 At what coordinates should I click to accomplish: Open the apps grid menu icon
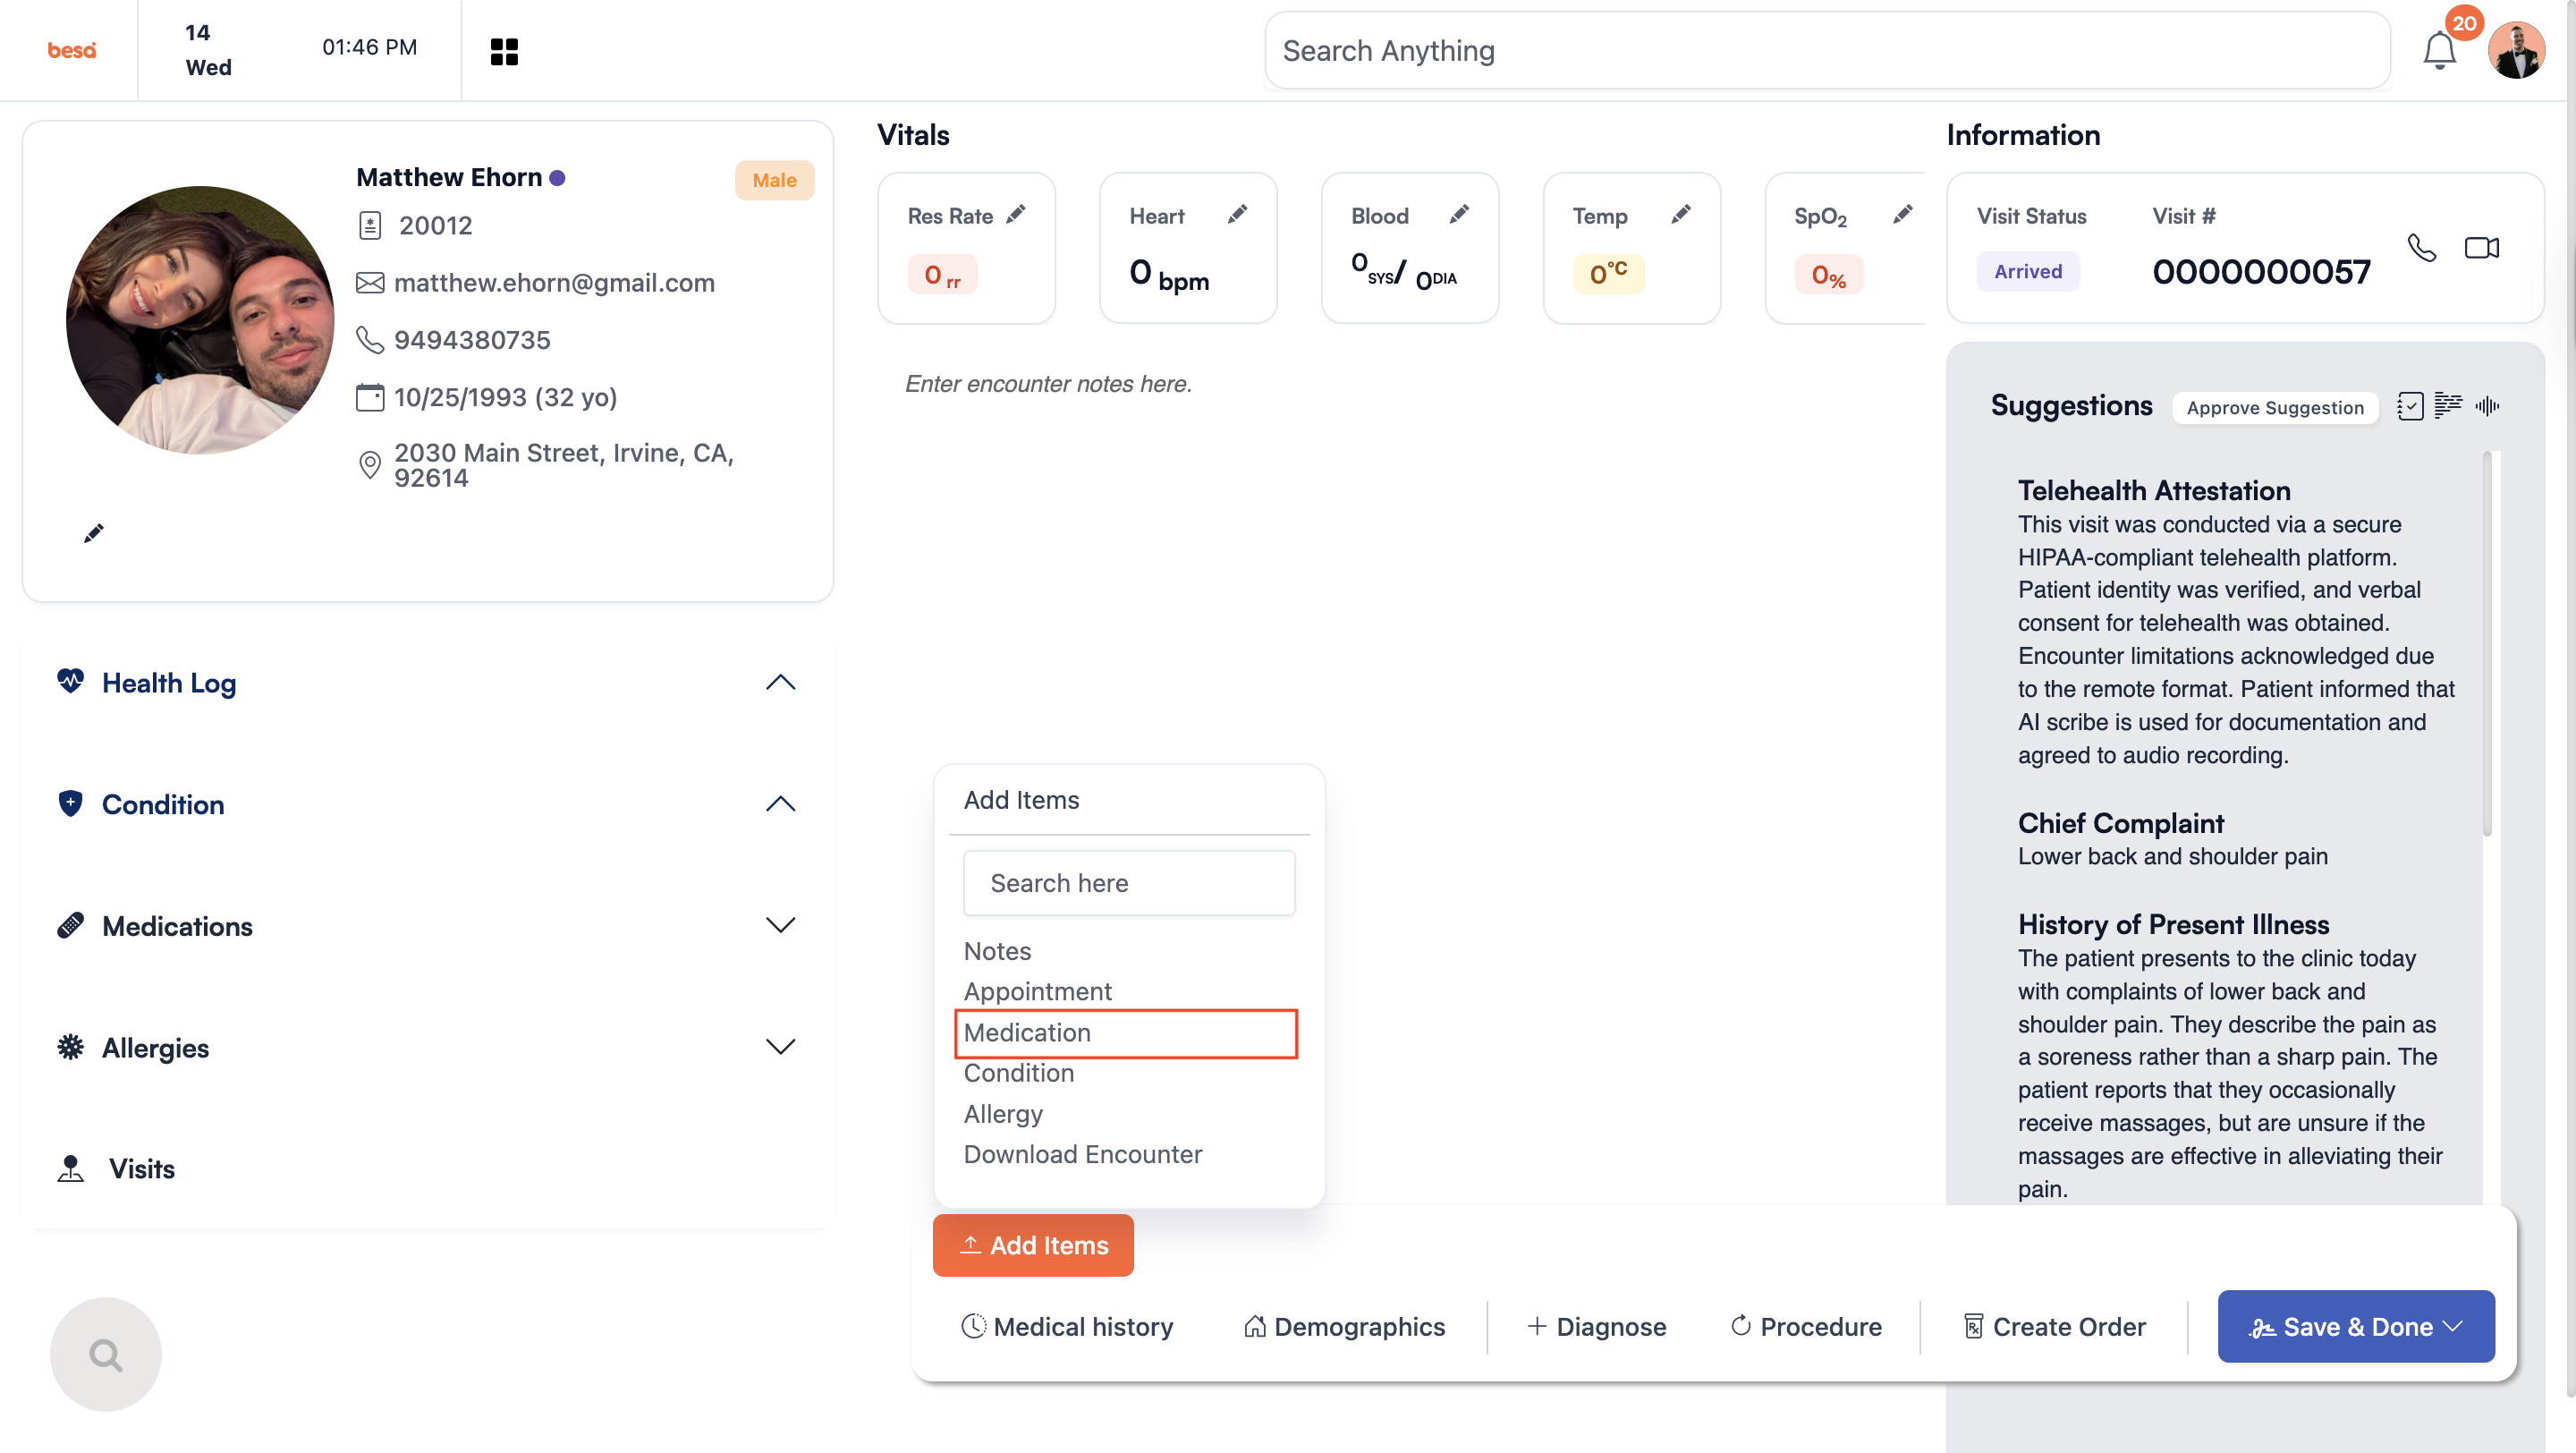coord(504,51)
